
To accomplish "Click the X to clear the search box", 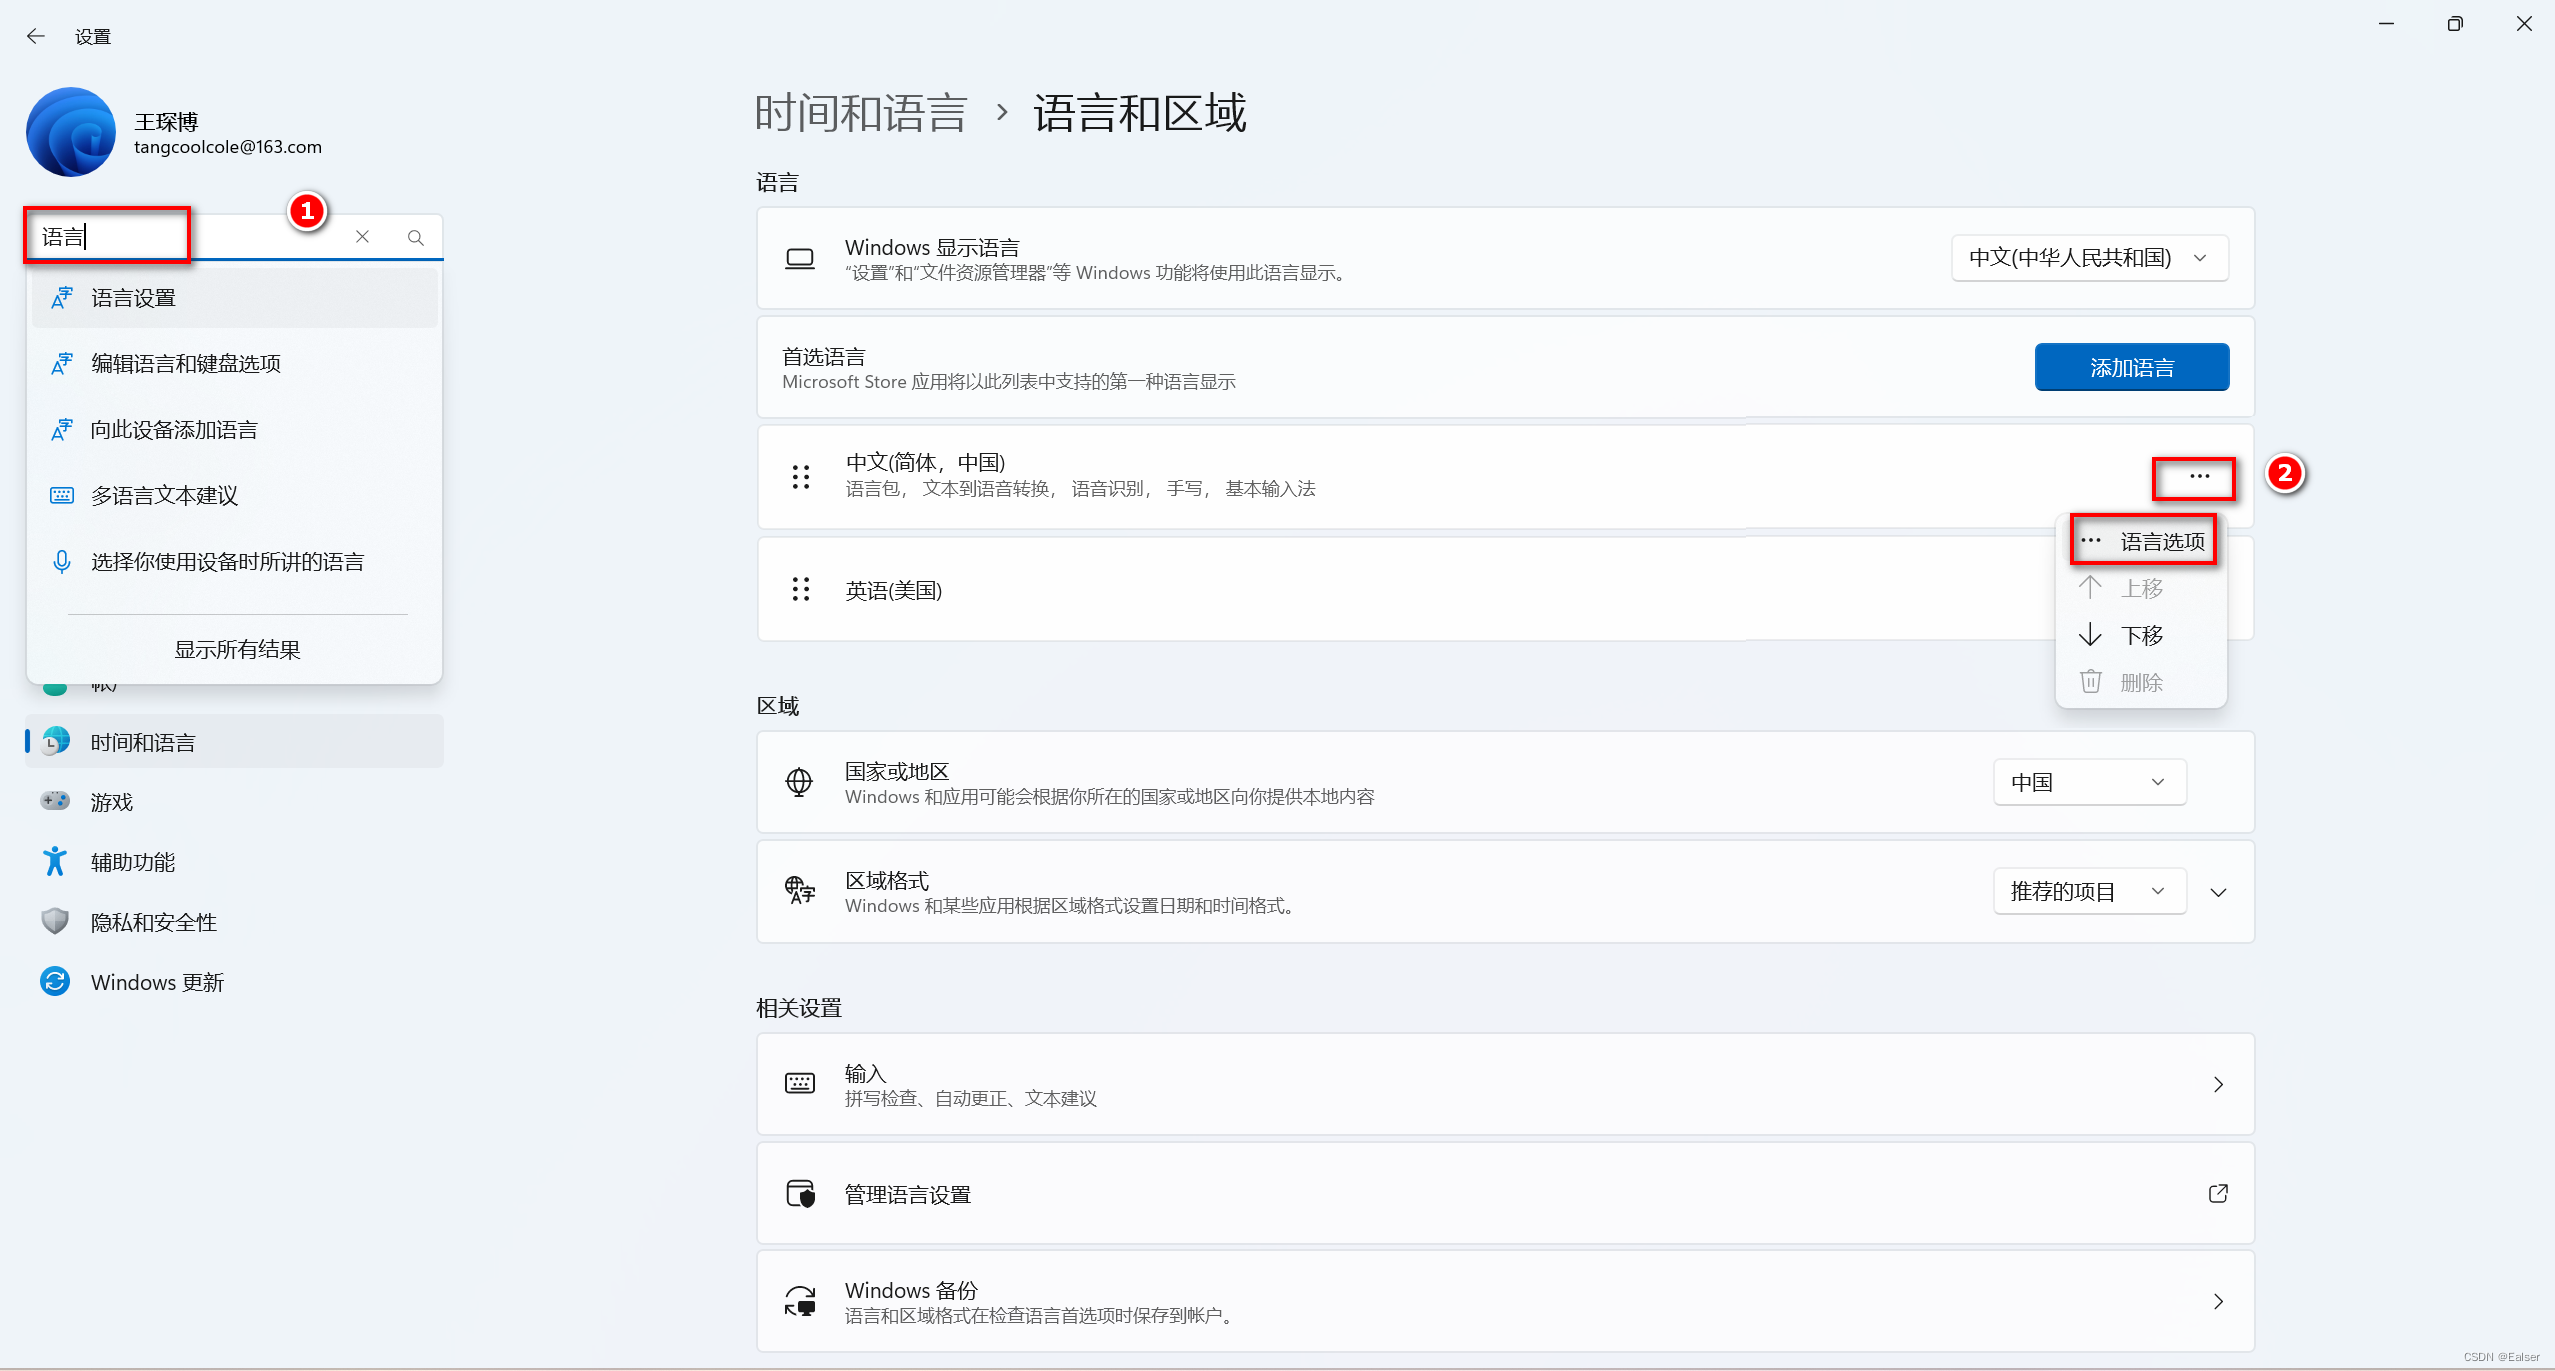I will pyautogui.click(x=363, y=236).
